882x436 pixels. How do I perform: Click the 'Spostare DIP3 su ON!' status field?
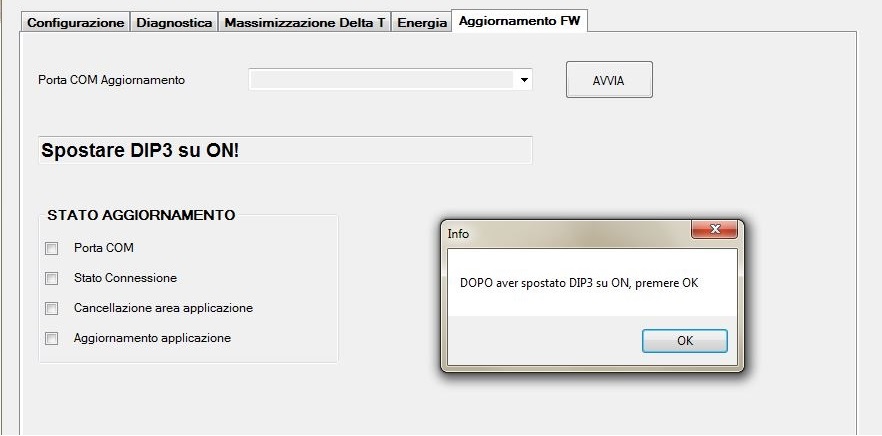point(285,150)
